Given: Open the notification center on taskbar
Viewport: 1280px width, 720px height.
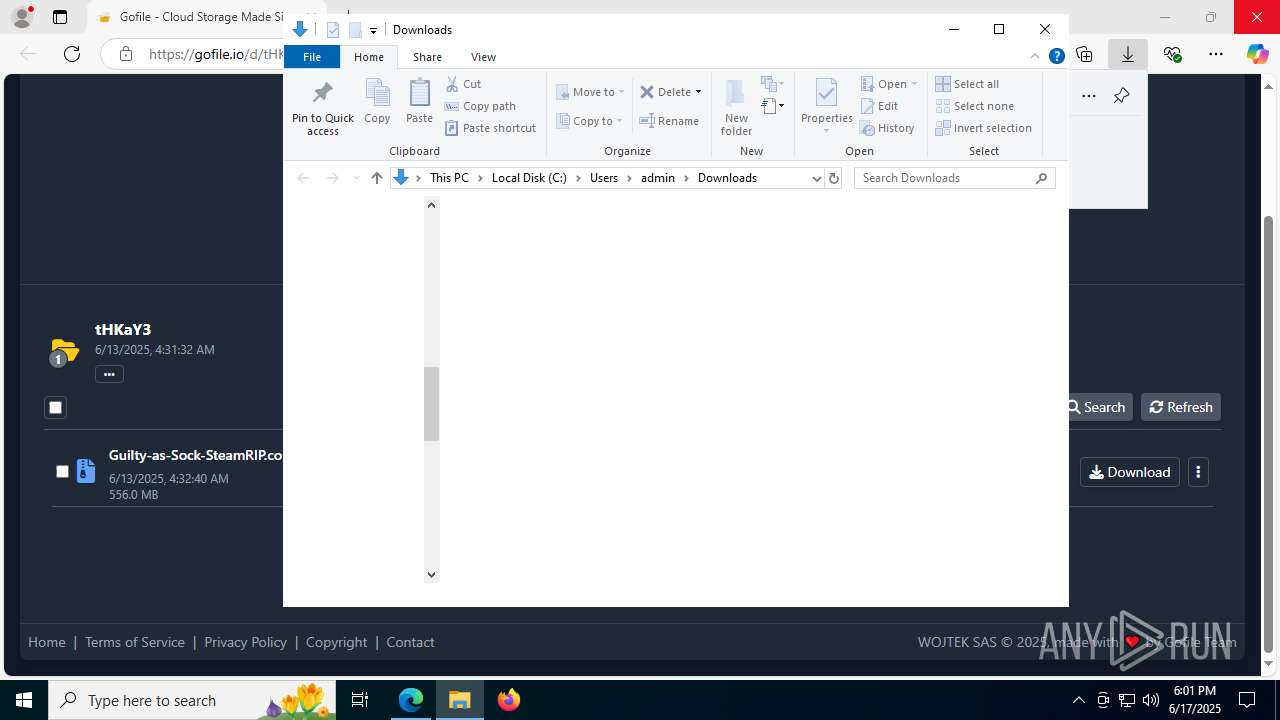Looking at the screenshot, I should (1247, 700).
